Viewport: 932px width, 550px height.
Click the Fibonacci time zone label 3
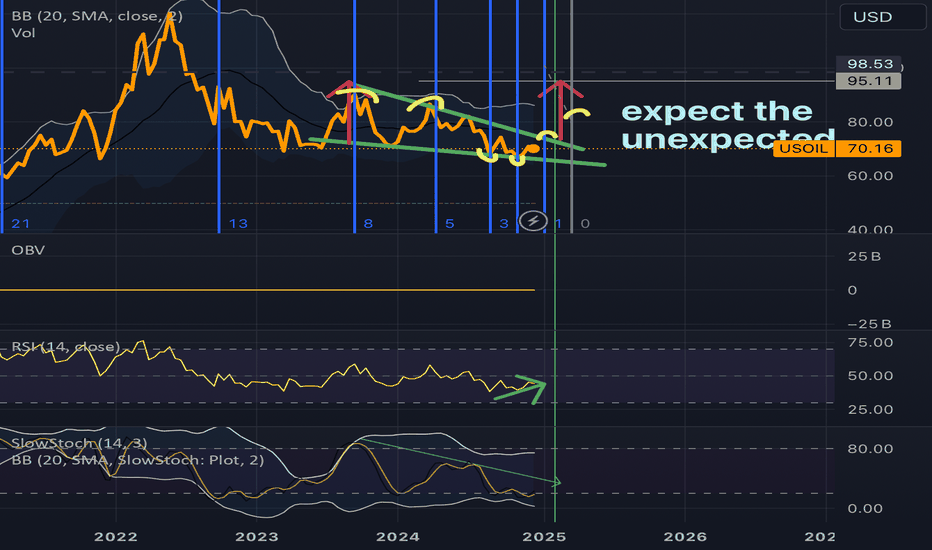(x=504, y=224)
